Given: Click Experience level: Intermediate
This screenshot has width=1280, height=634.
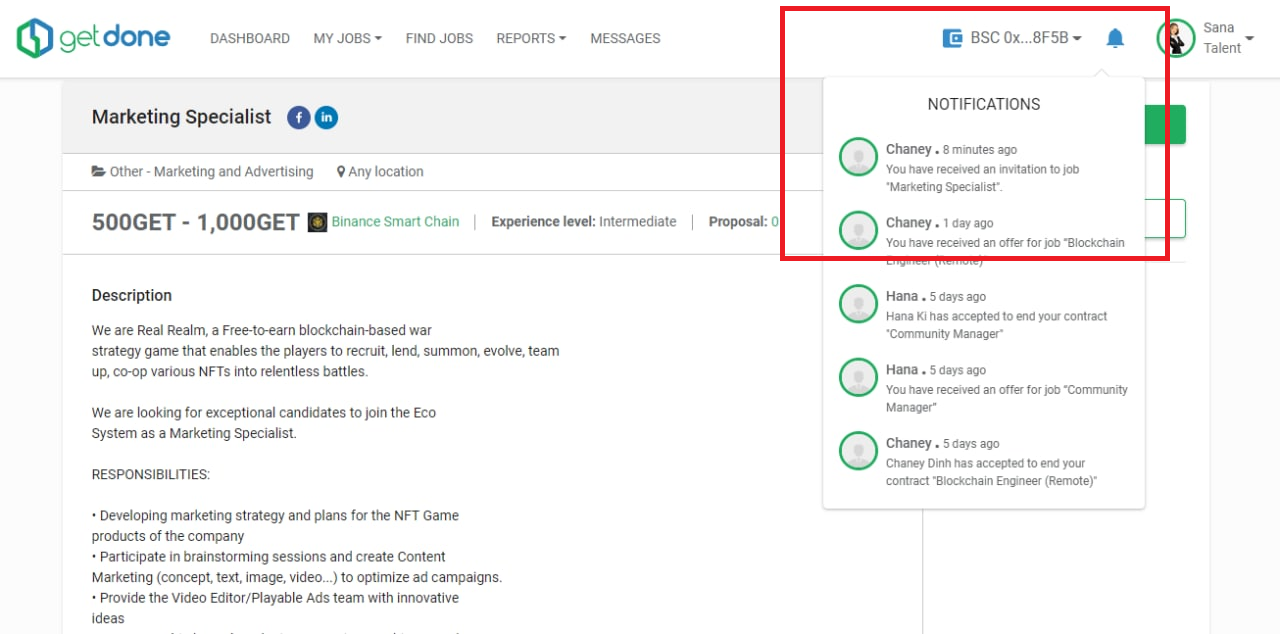Looking at the screenshot, I should 584,222.
